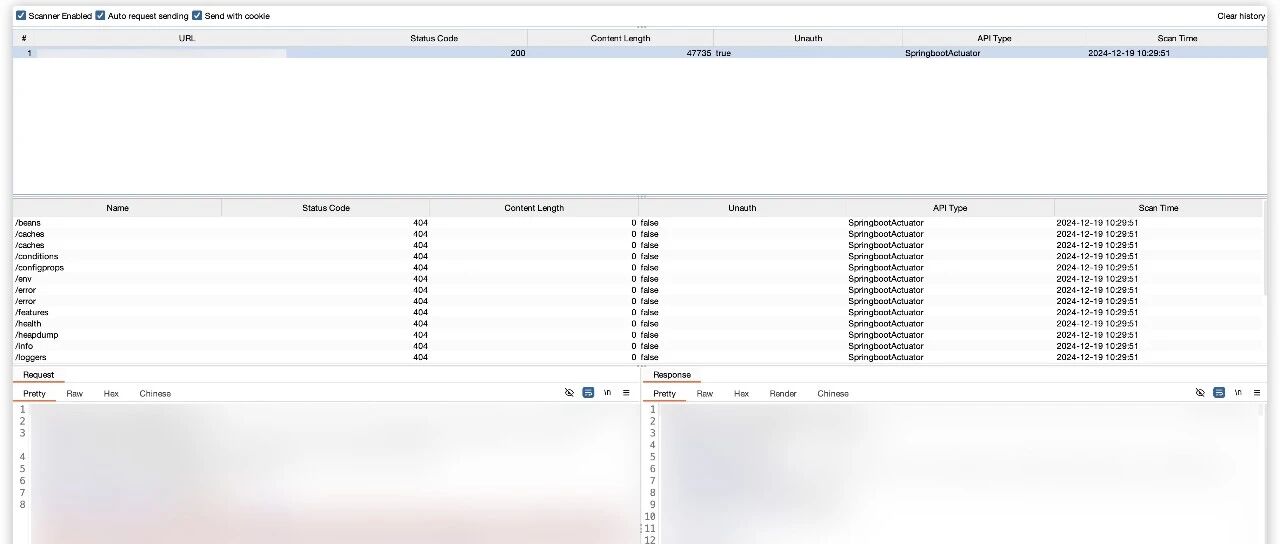Open the Request panel hamburger menu
This screenshot has height=544, width=1280.
click(x=626, y=393)
